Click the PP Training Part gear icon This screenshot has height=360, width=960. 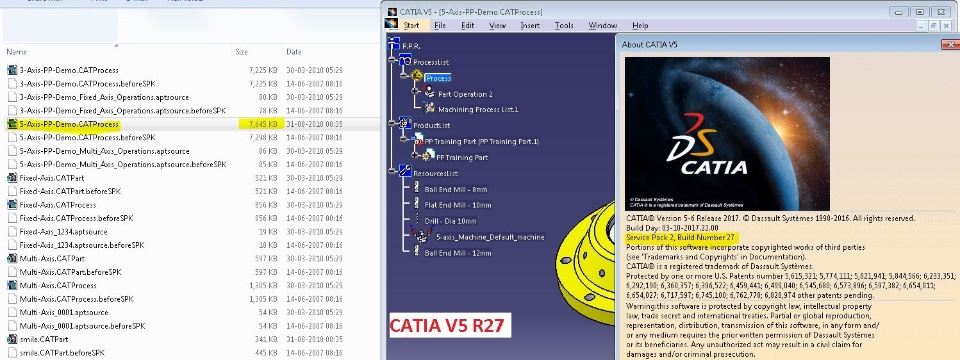(x=428, y=156)
